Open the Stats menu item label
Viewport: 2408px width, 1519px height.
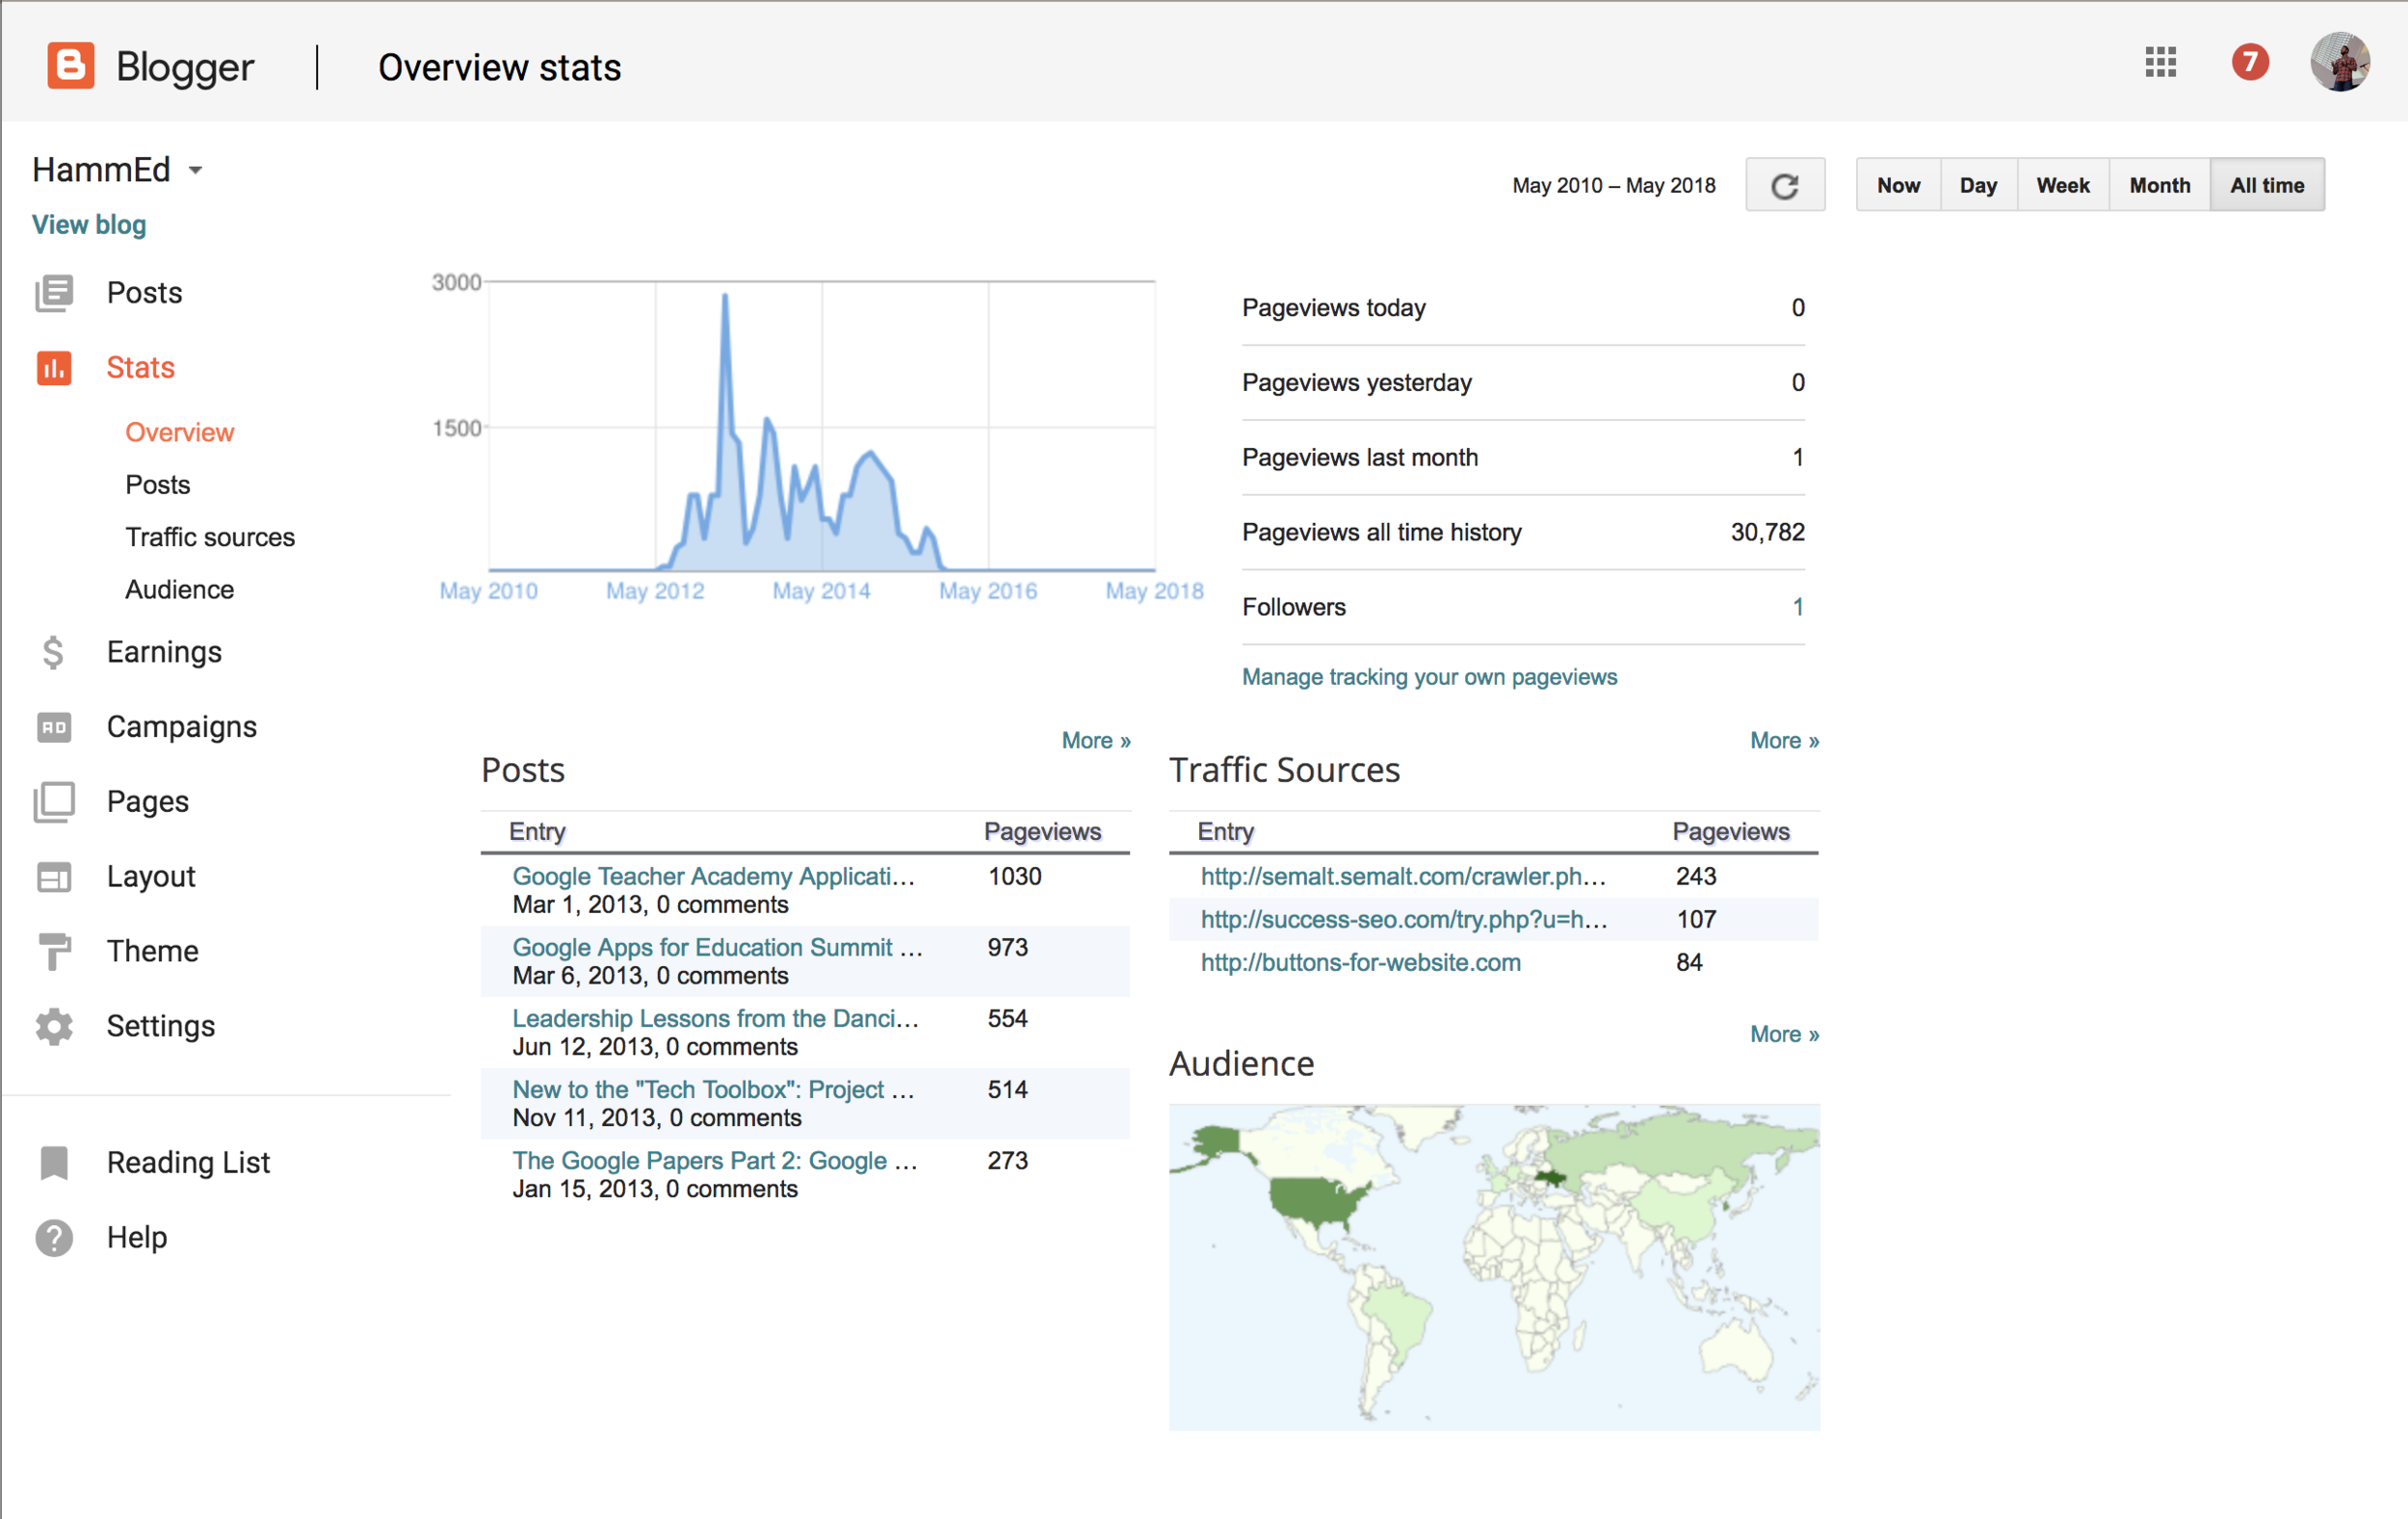click(141, 368)
